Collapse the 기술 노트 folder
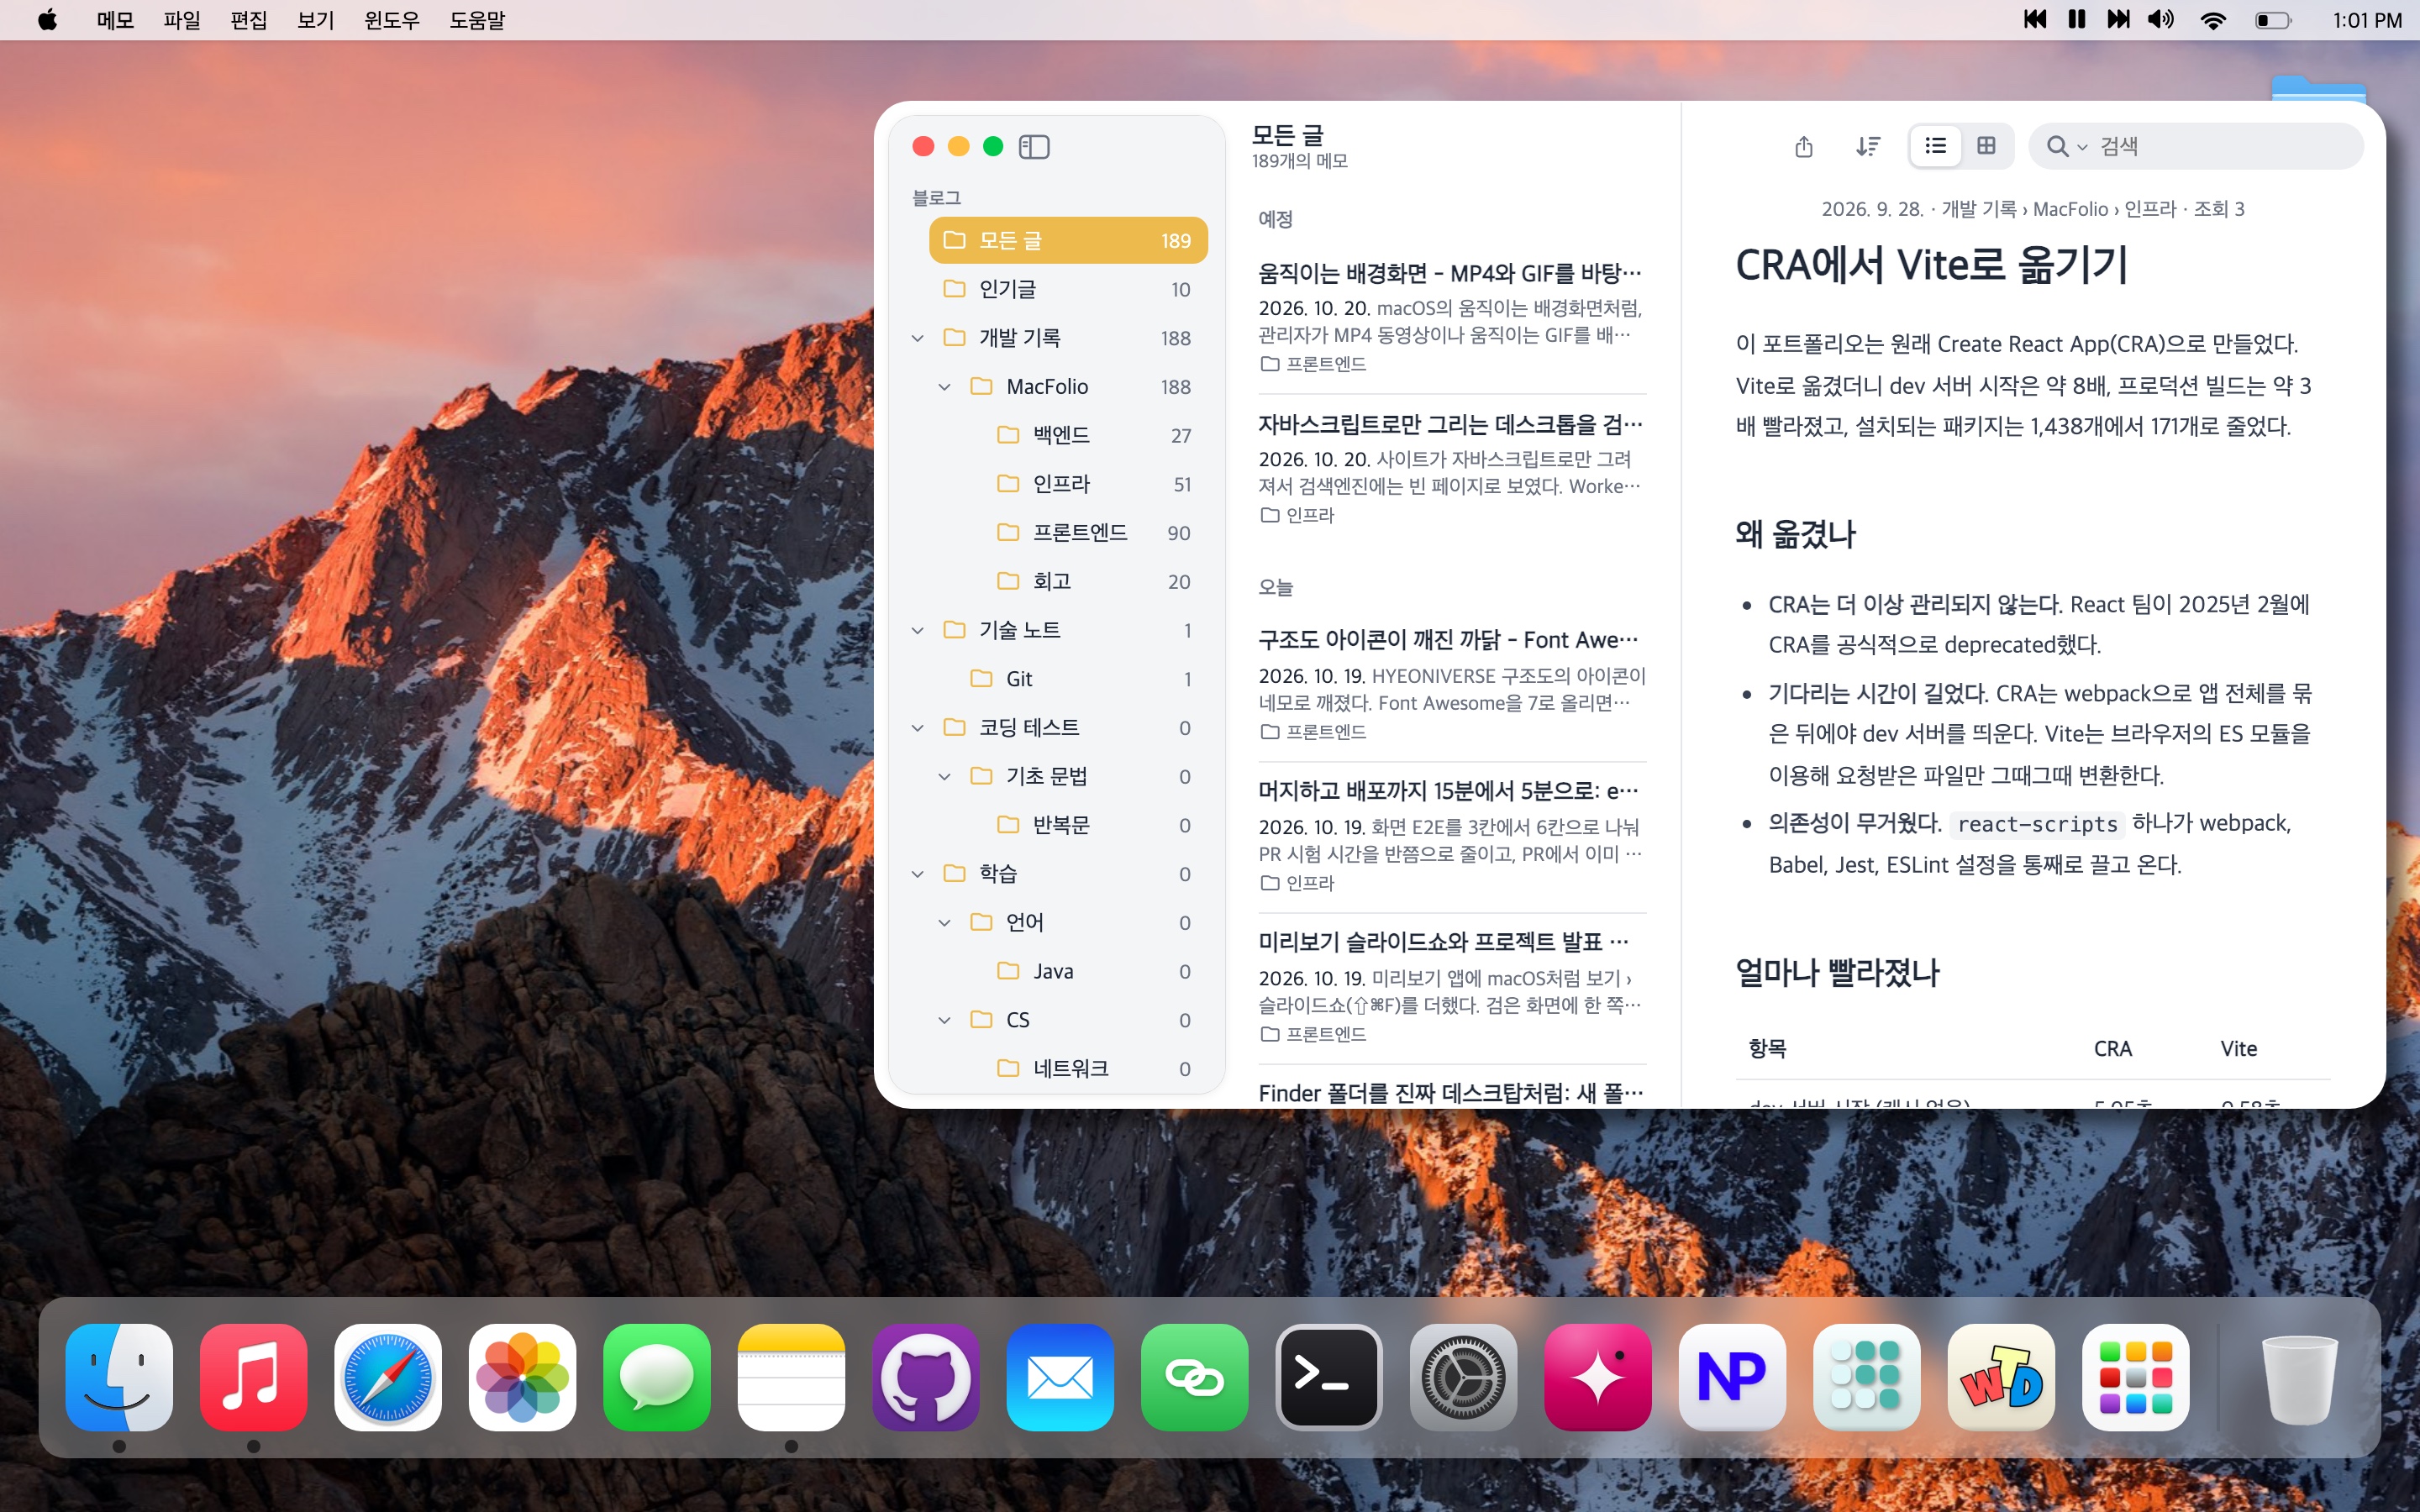The image size is (2420, 1512). (917, 630)
